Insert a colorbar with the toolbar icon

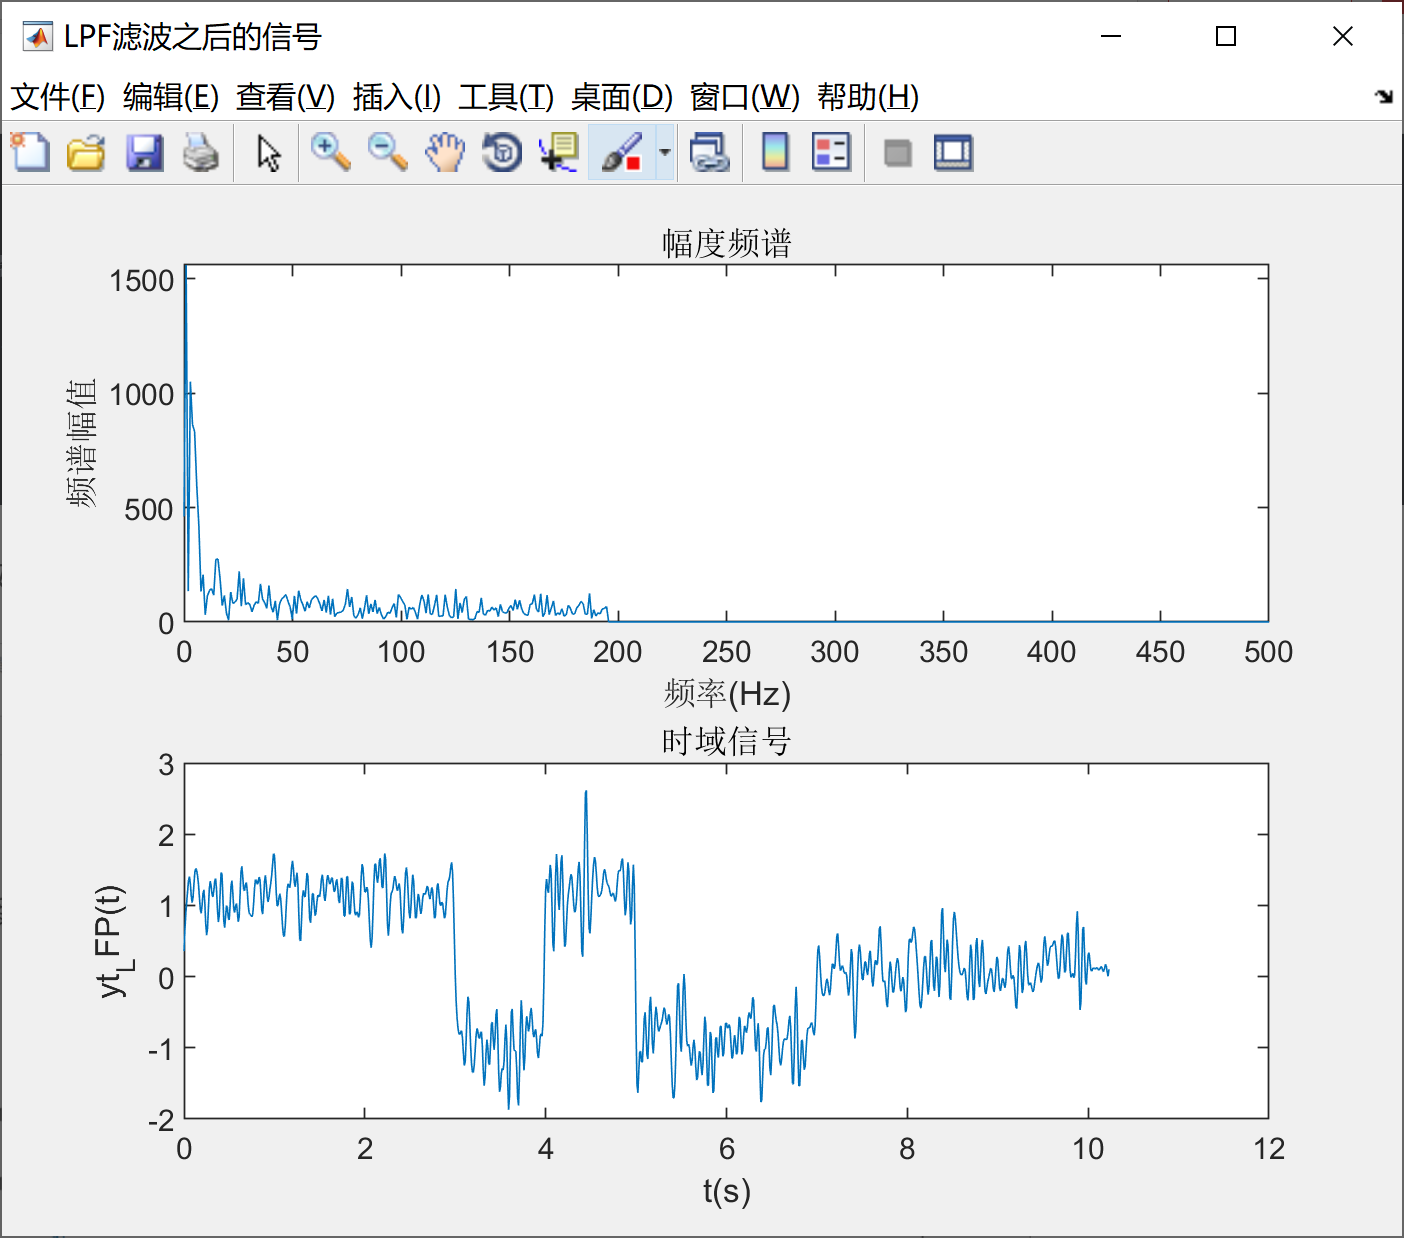775,153
